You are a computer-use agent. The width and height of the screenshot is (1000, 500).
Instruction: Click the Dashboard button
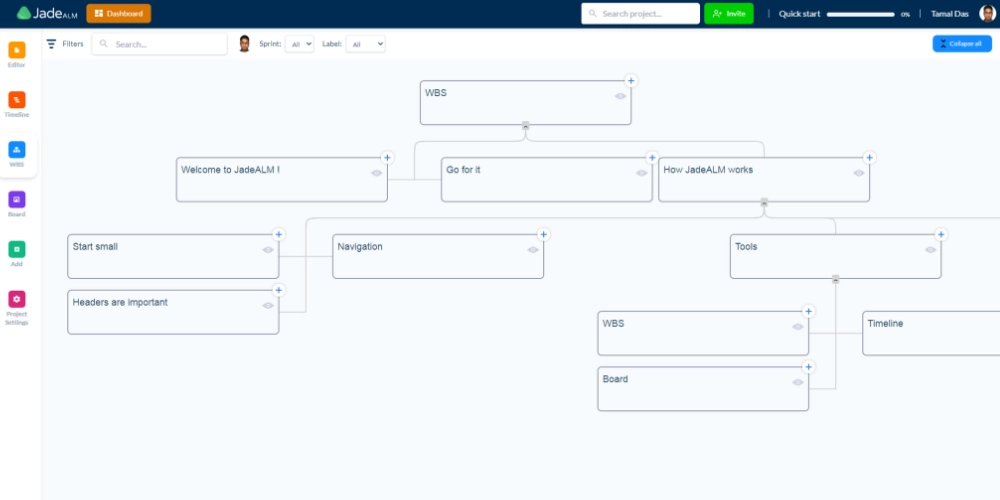pos(119,13)
